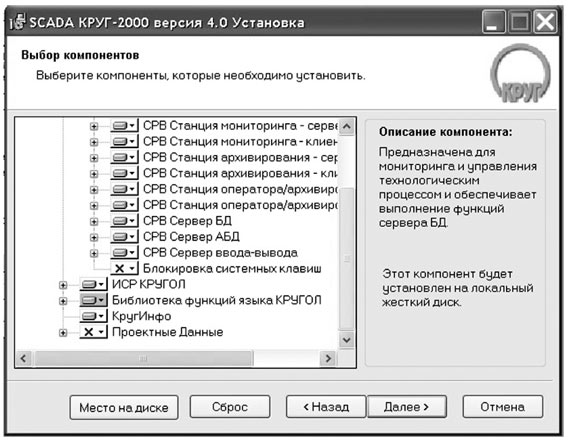Image resolution: width=570 pixels, height=443 pixels.
Task: Open X state icon for Блокировка системных клавиш
Action: coord(124,269)
